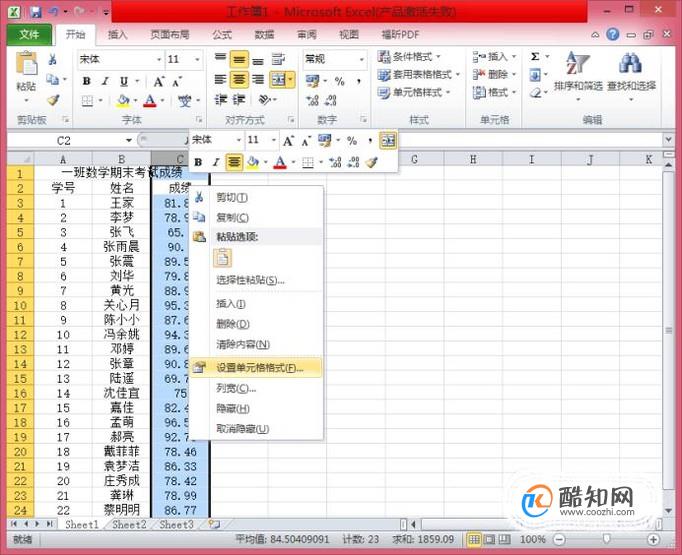Viewport: 682px width, 555px height.
Task: Choose 设置单元格格式(F) in context menu
Action: [257, 368]
